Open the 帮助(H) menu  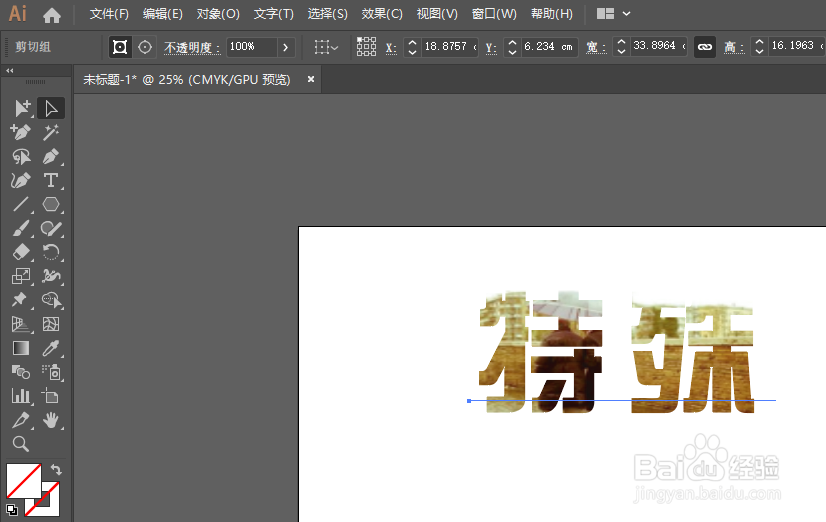click(x=552, y=14)
